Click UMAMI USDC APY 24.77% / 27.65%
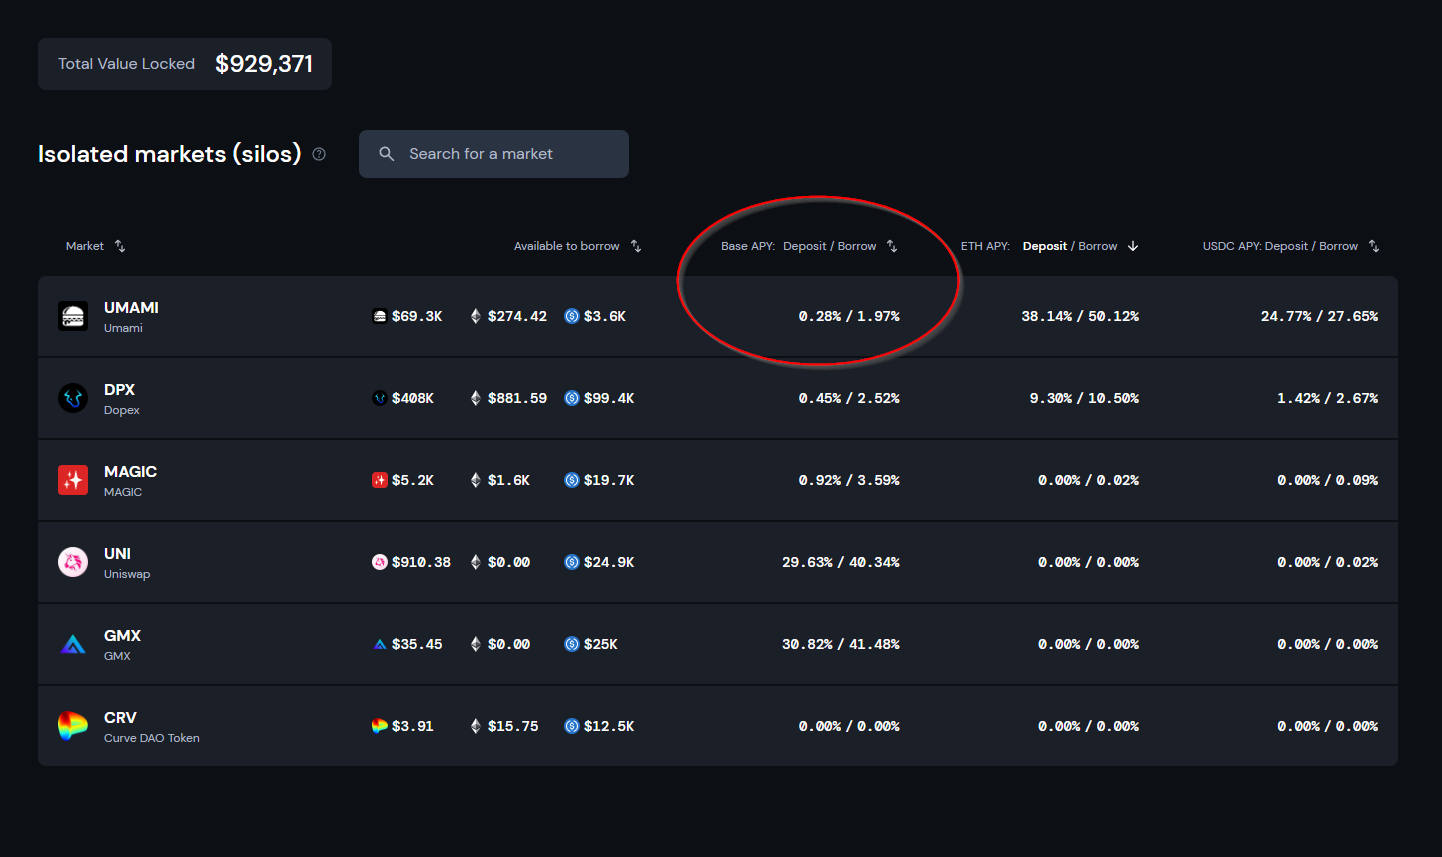The width and height of the screenshot is (1442, 857). 1319,316
